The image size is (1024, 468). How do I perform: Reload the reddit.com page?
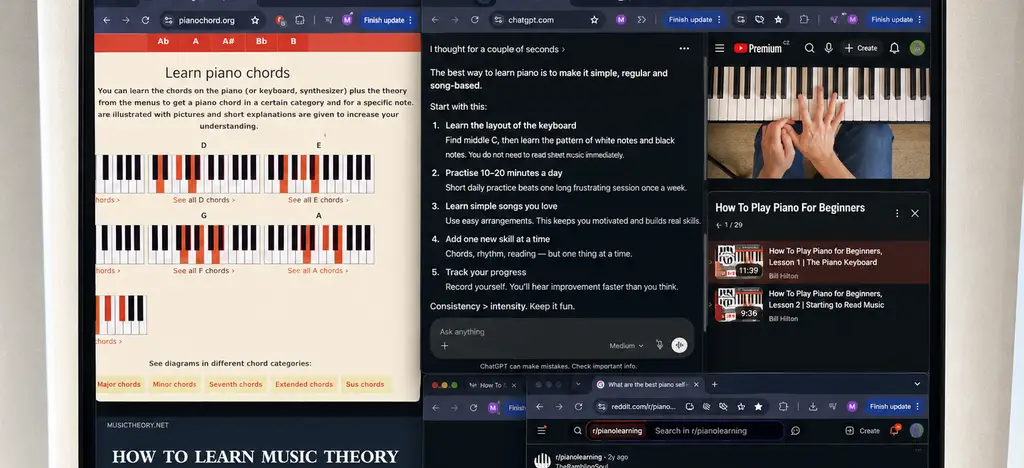point(578,407)
